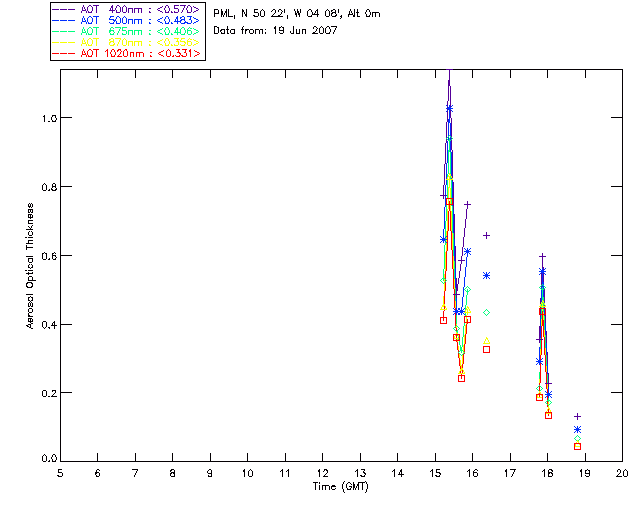This screenshot has width=640, height=512.
Task: Click the 0.6 y-axis tick label
Action: [x=49, y=256]
